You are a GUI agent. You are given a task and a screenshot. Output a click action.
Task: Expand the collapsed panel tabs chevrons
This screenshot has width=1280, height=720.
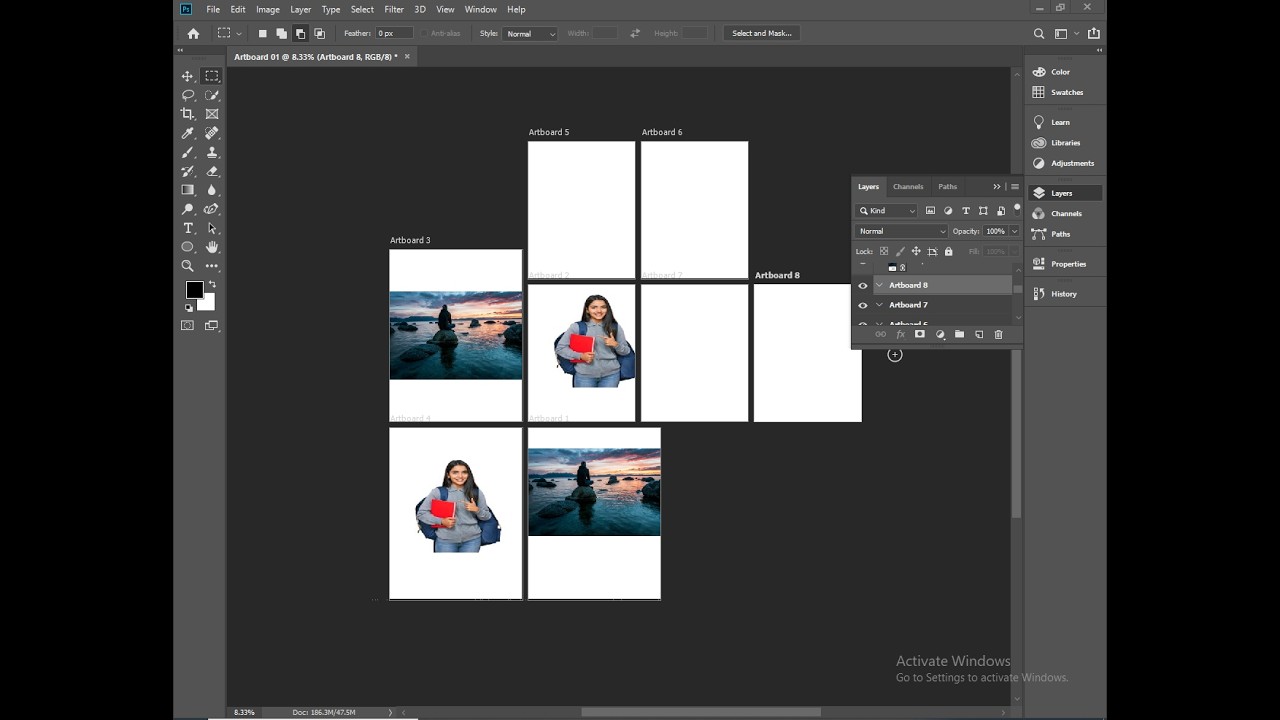click(996, 187)
